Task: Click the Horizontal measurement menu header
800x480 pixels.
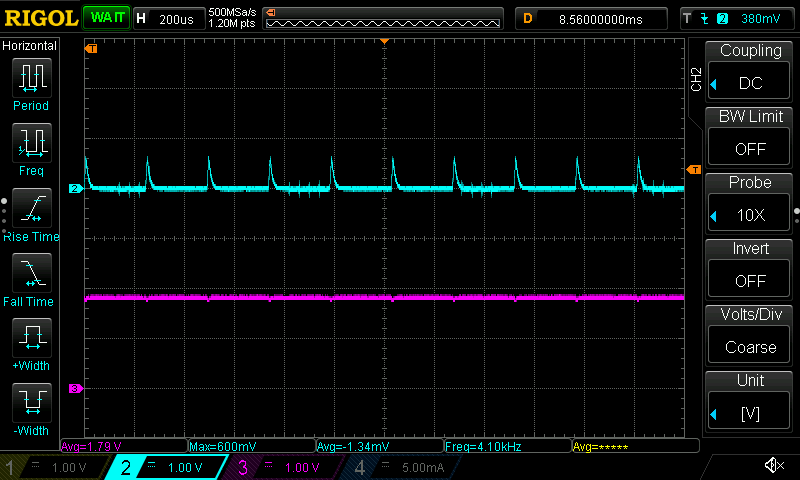Action: coord(30,45)
